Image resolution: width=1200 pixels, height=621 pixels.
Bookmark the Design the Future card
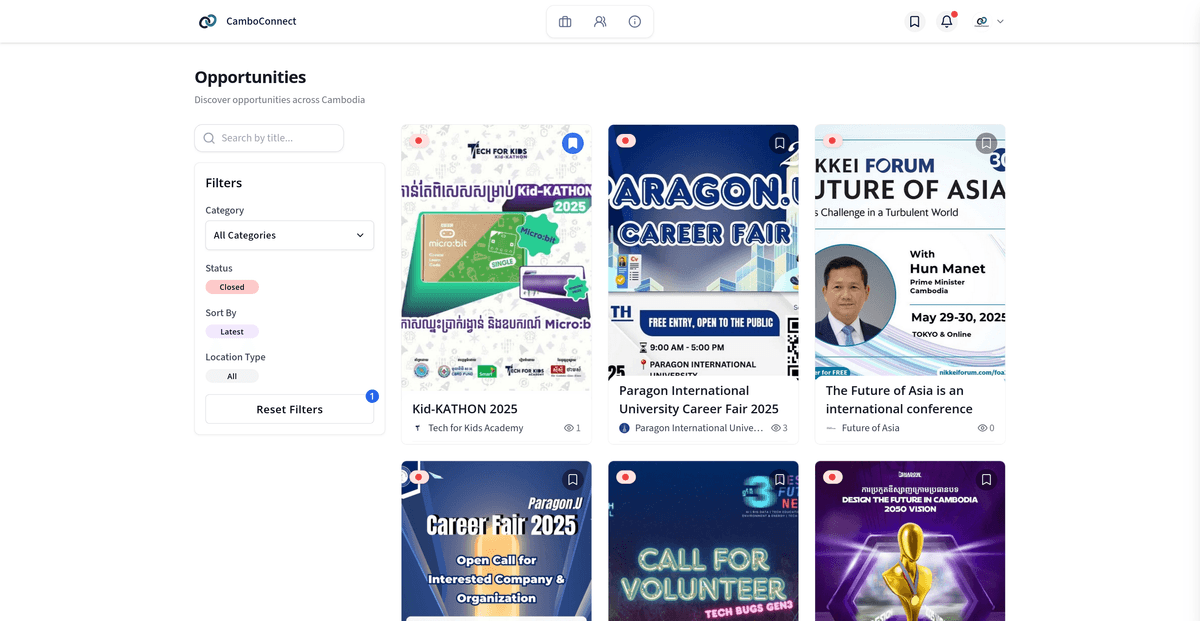986,479
